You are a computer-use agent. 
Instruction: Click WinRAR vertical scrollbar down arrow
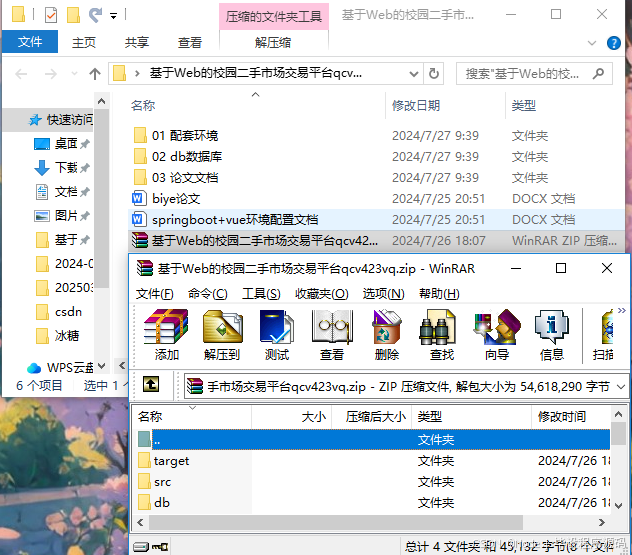[x=619, y=505]
